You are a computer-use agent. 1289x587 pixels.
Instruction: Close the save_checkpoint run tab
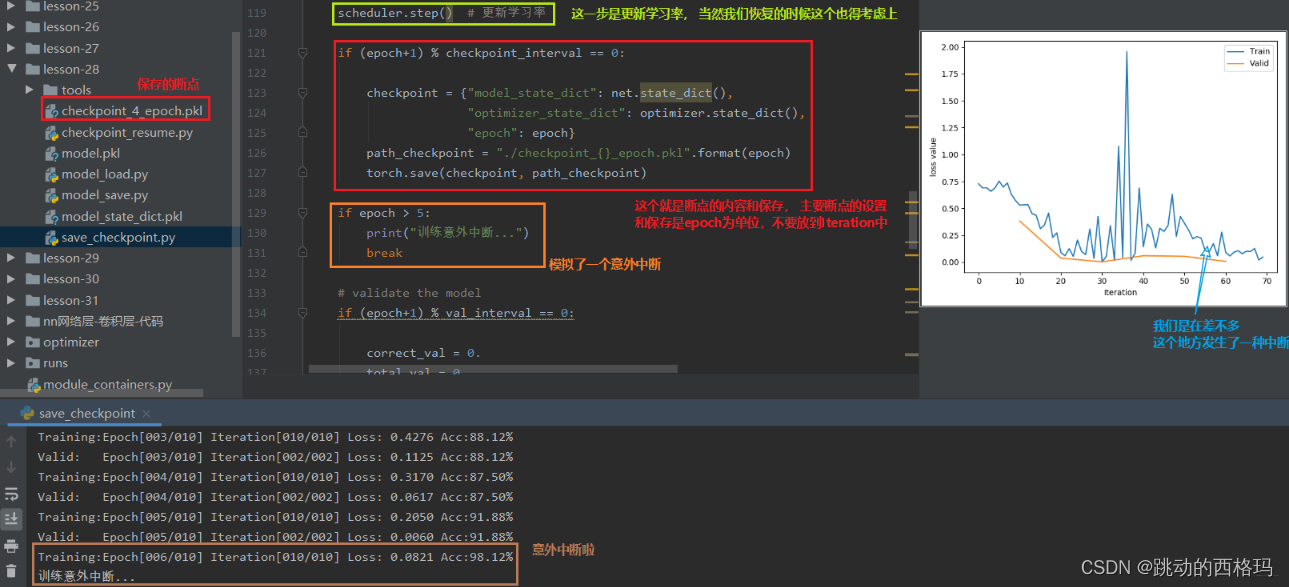pyautogui.click(x=145, y=413)
